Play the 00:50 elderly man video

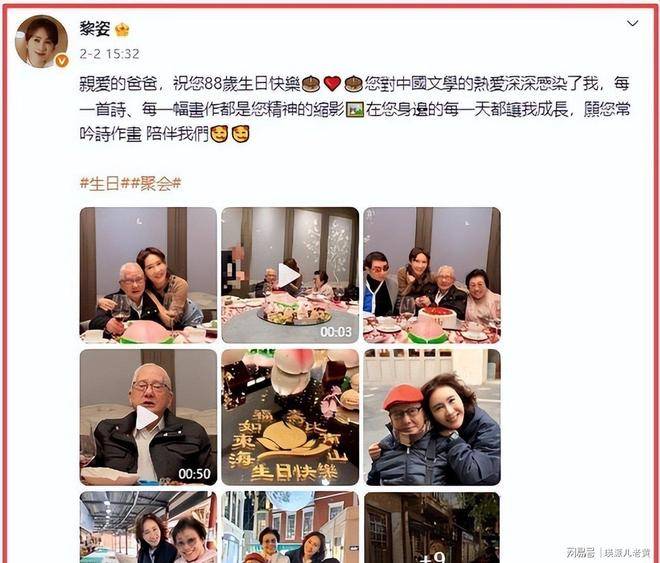coord(148,417)
